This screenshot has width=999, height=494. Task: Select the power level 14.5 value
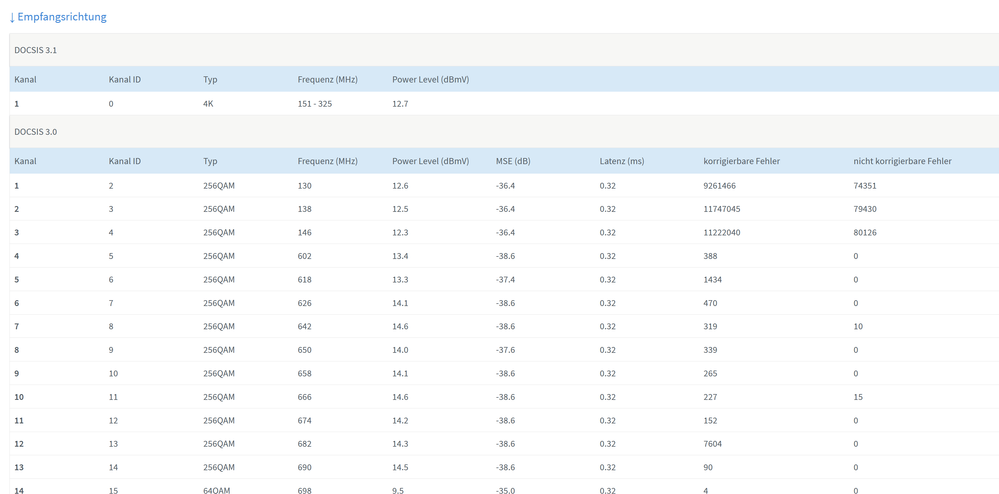[x=400, y=468]
